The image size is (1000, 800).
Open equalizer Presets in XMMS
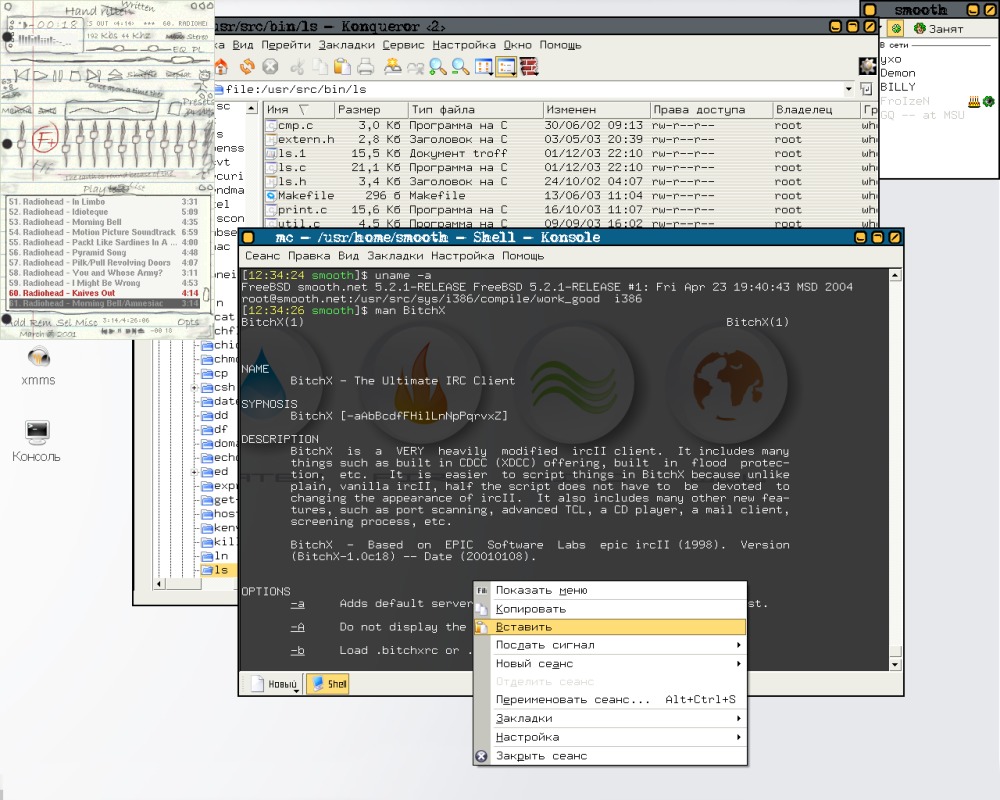coord(198,101)
